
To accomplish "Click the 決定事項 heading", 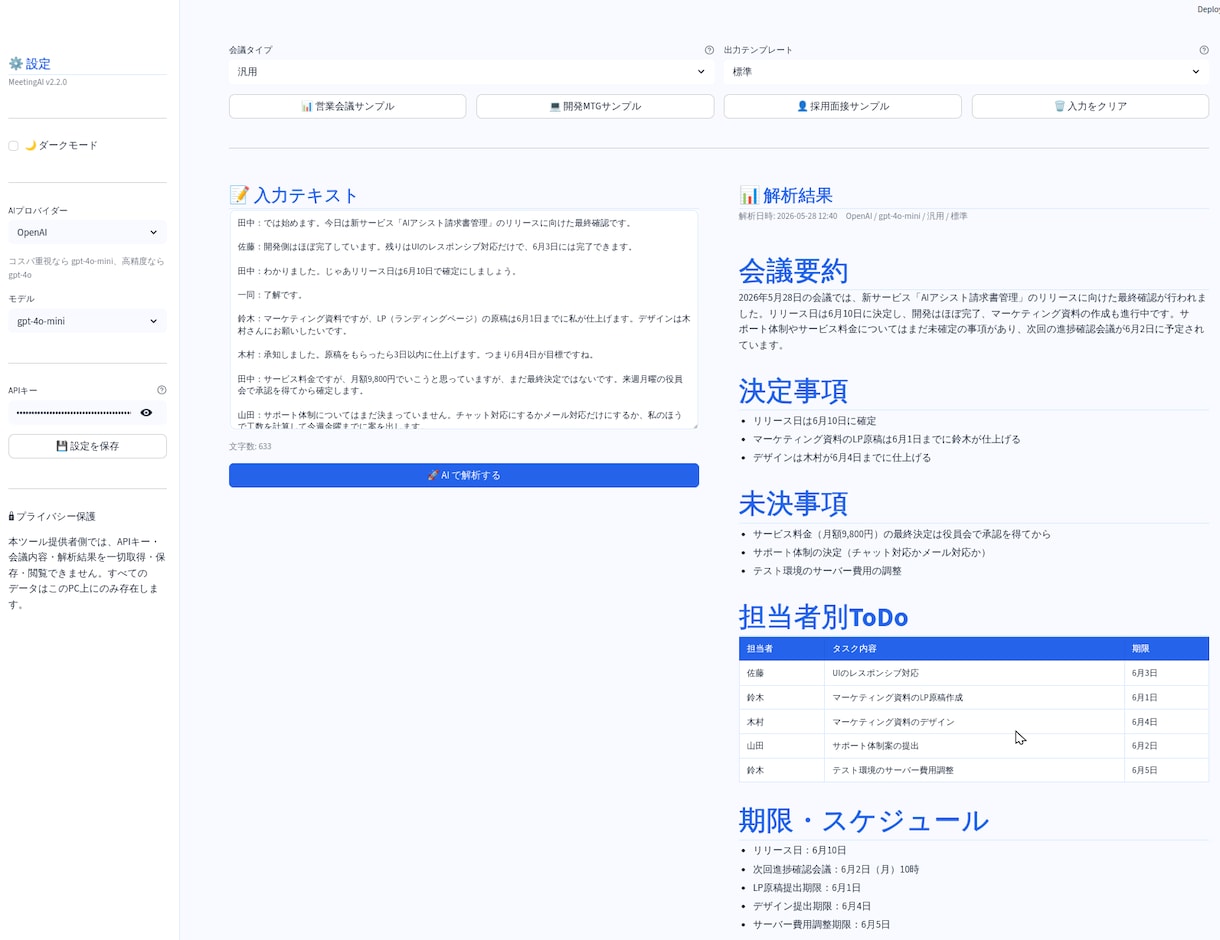I will (x=794, y=390).
